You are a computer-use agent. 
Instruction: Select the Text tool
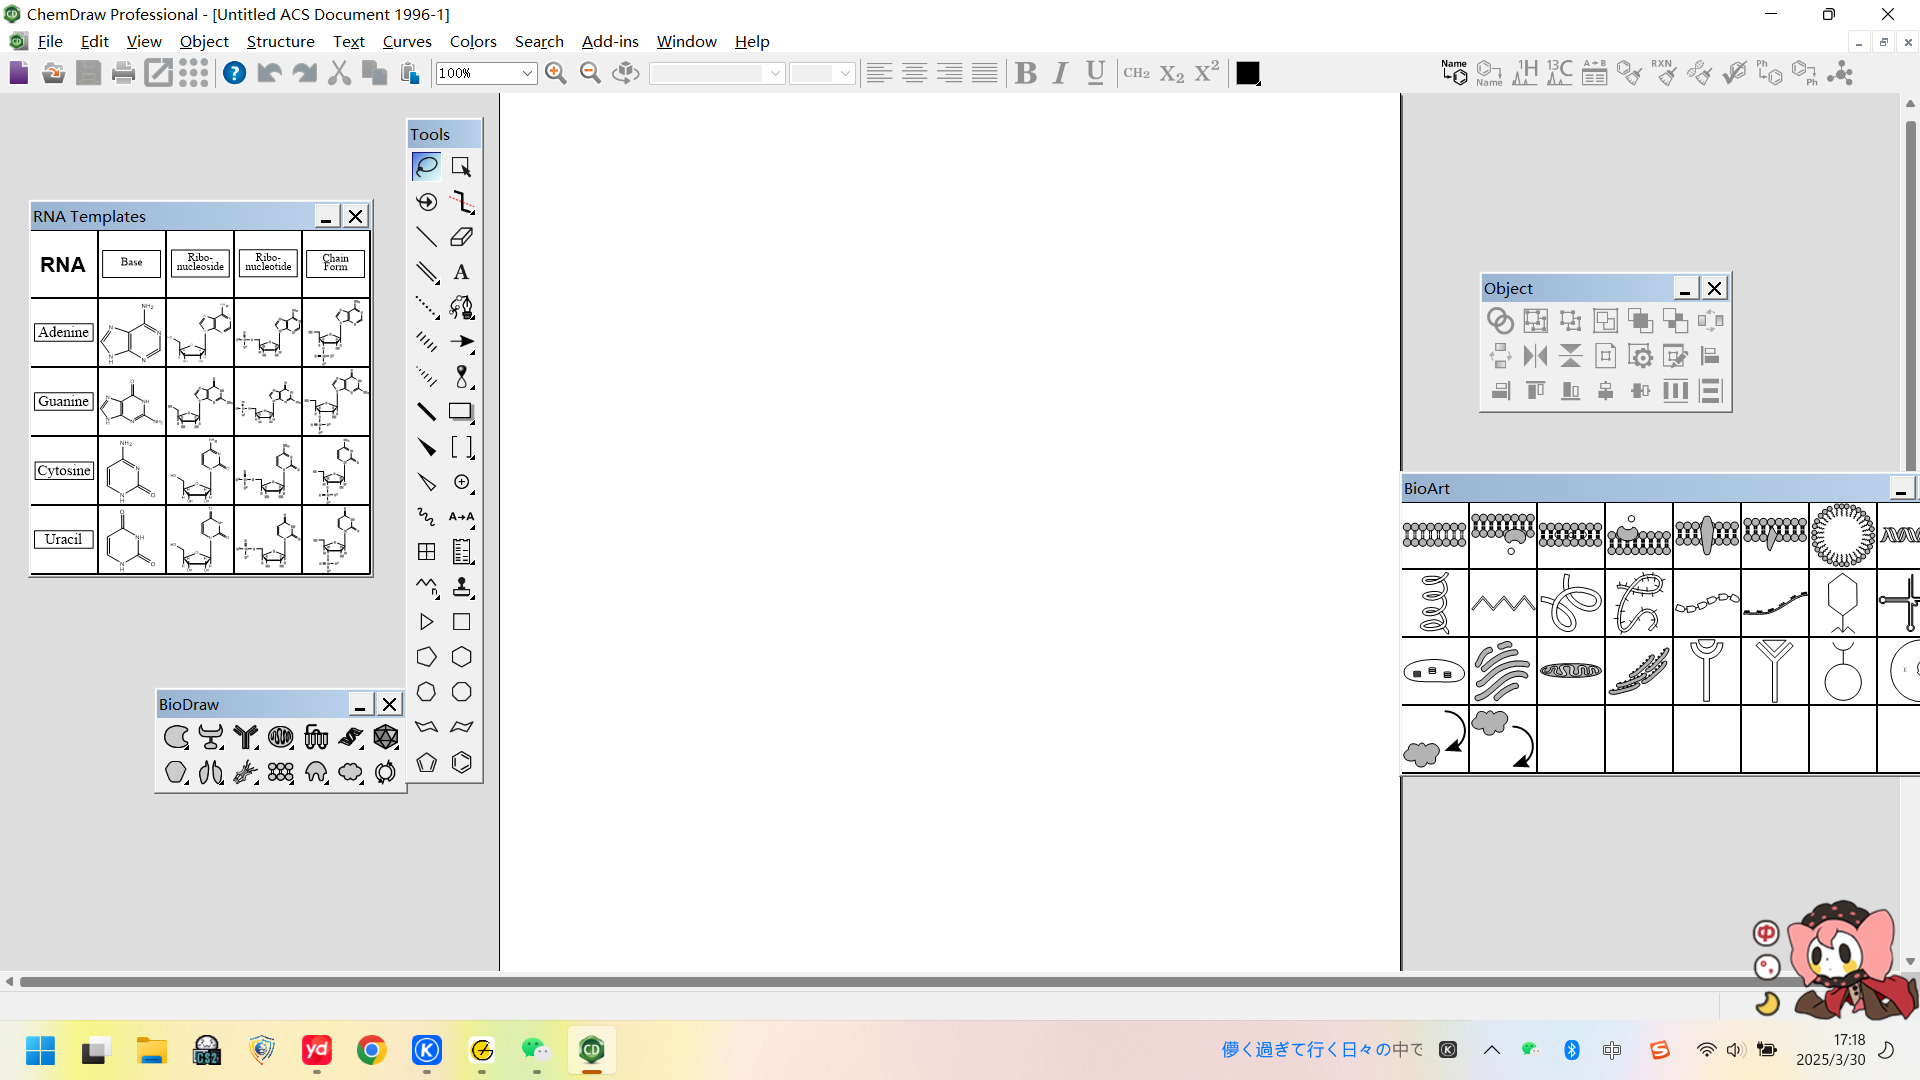tap(461, 272)
